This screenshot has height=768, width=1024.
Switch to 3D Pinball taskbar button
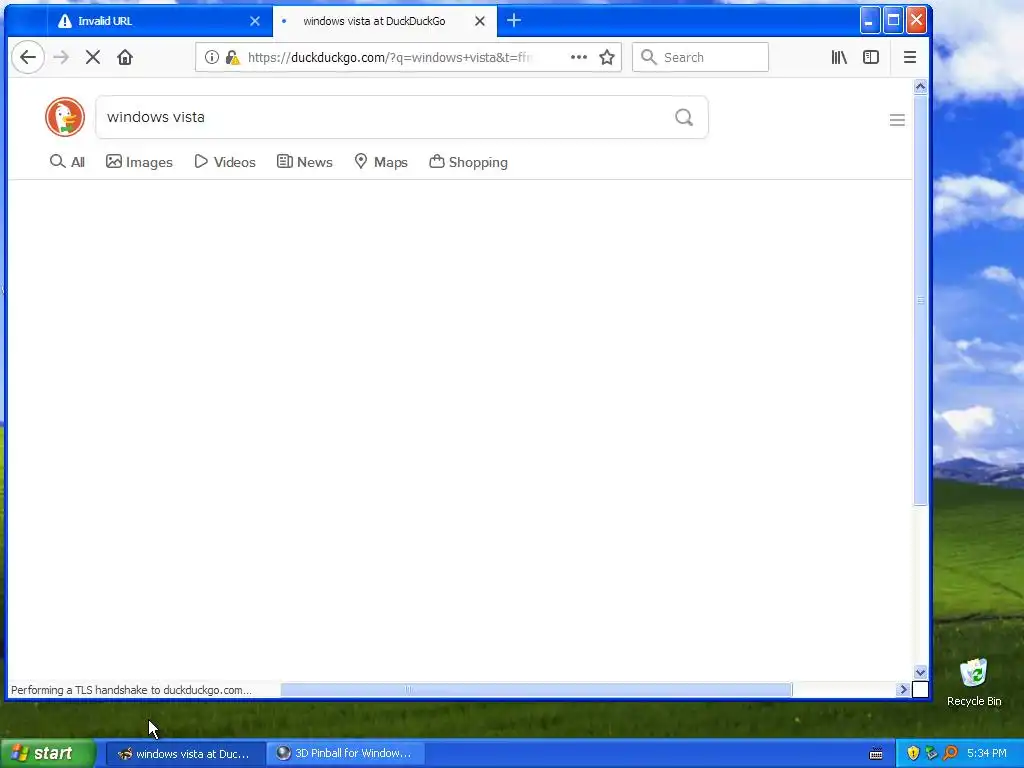346,754
